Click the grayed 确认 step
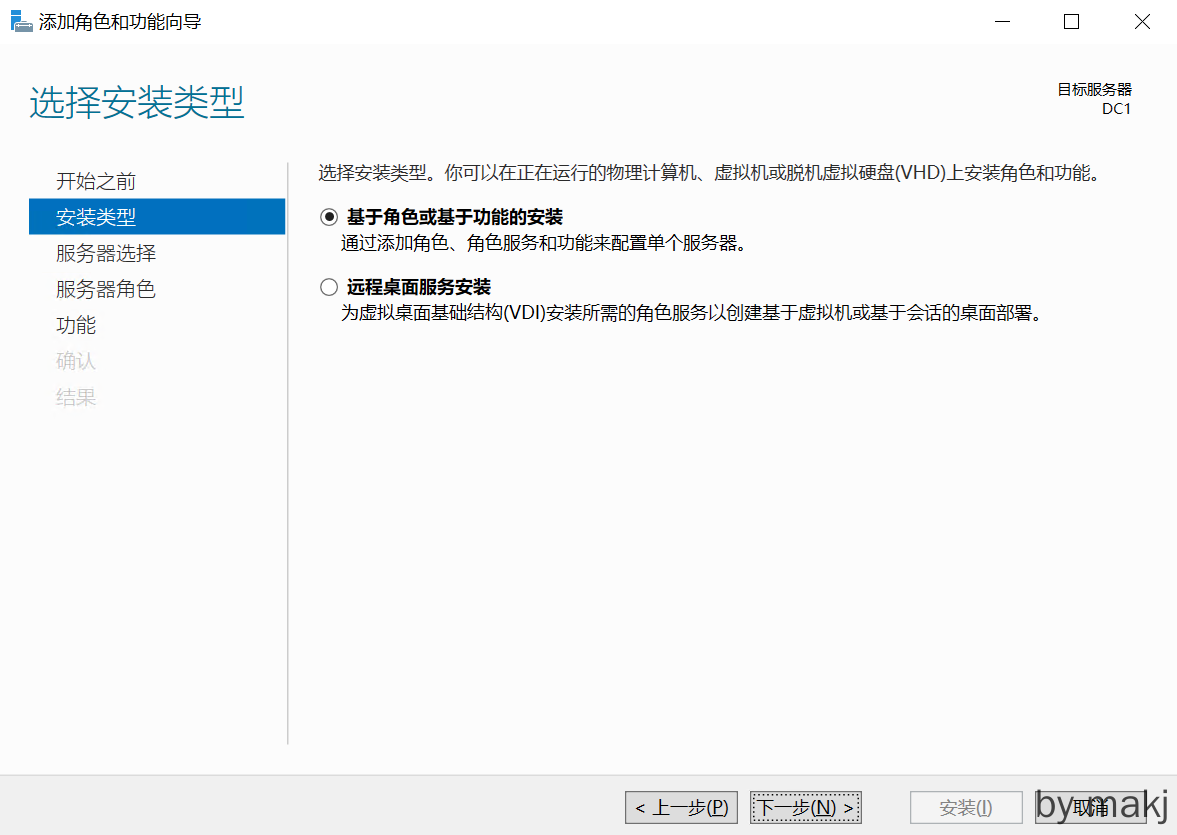Screen dimensions: 1177x835 [x=76, y=360]
